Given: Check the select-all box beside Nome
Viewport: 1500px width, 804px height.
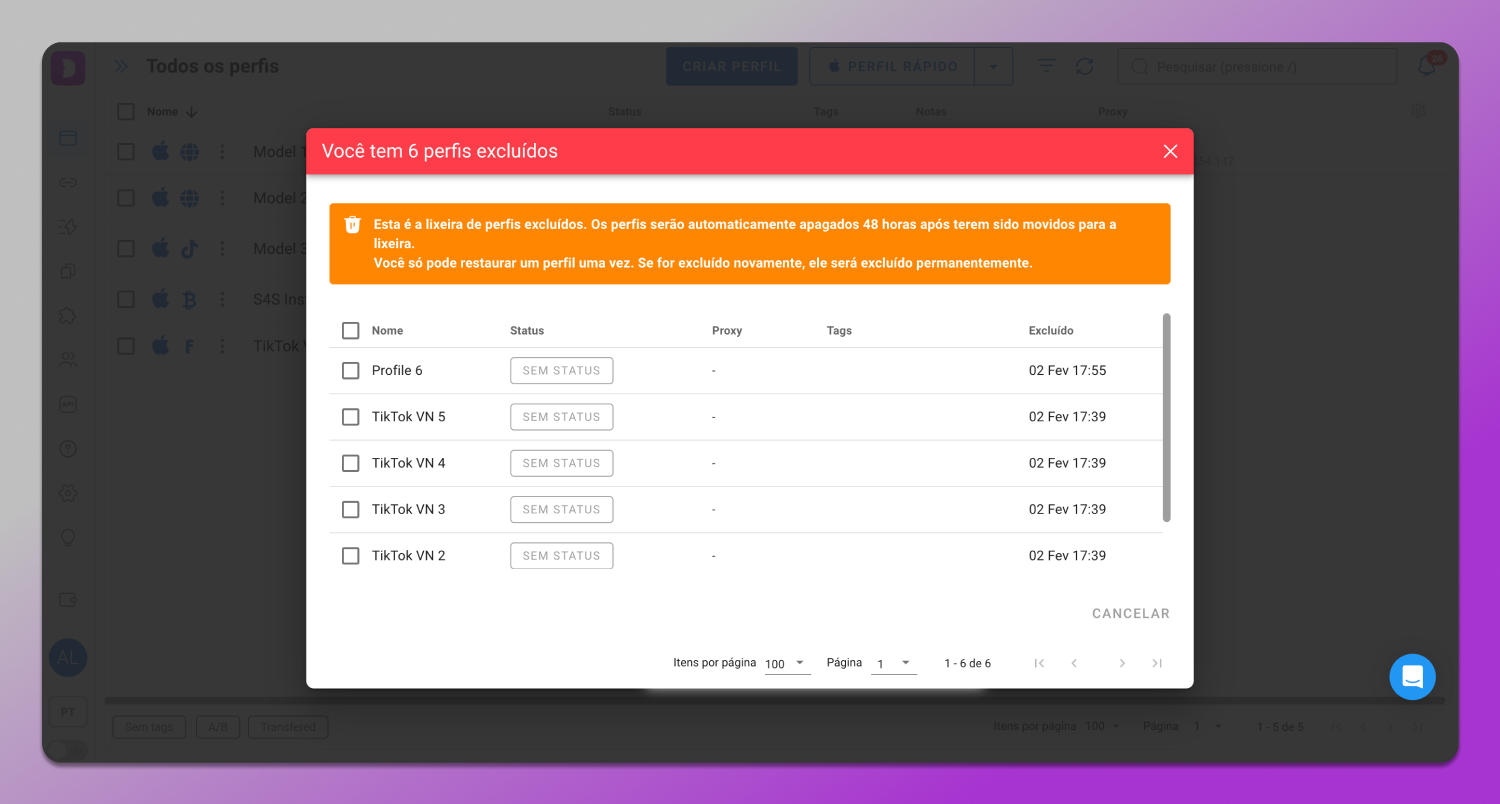Looking at the screenshot, I should [x=350, y=331].
